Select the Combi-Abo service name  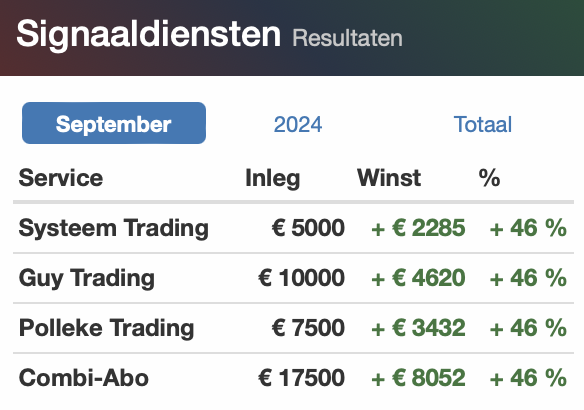[x=84, y=378]
